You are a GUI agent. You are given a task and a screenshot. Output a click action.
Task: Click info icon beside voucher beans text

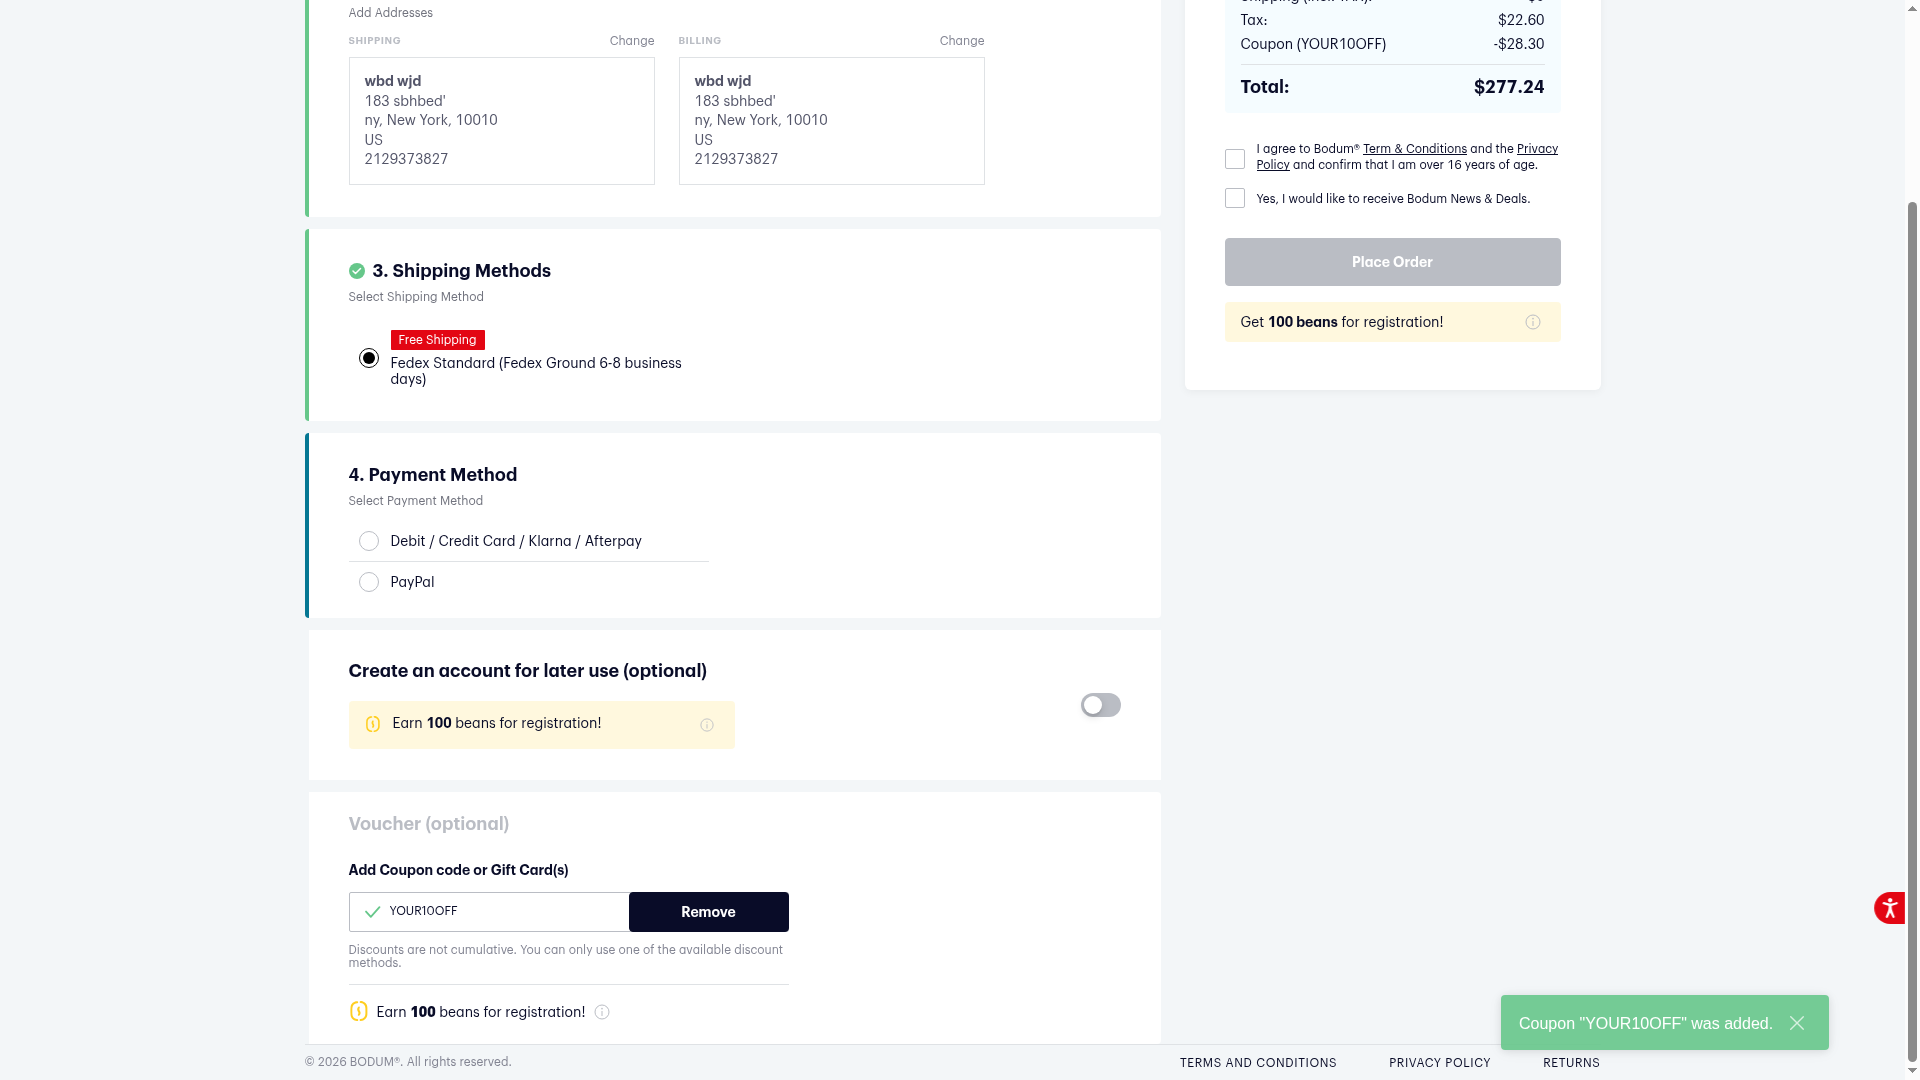[x=602, y=1012]
